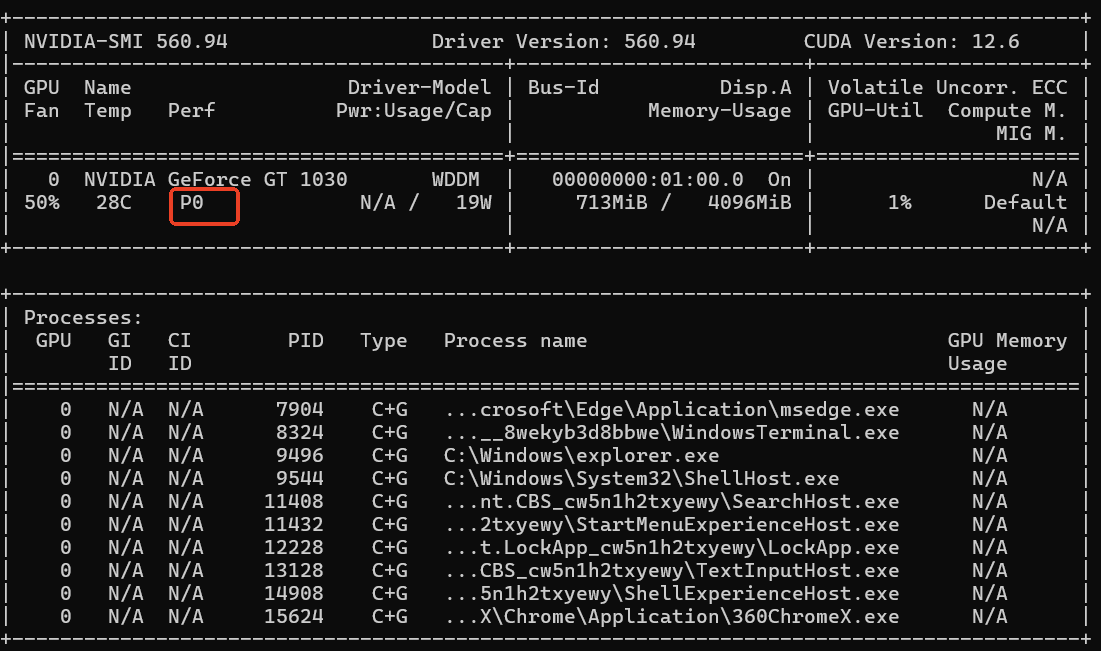This screenshot has height=651, width=1101.
Task: Click the Processes section header
Action: 83,318
